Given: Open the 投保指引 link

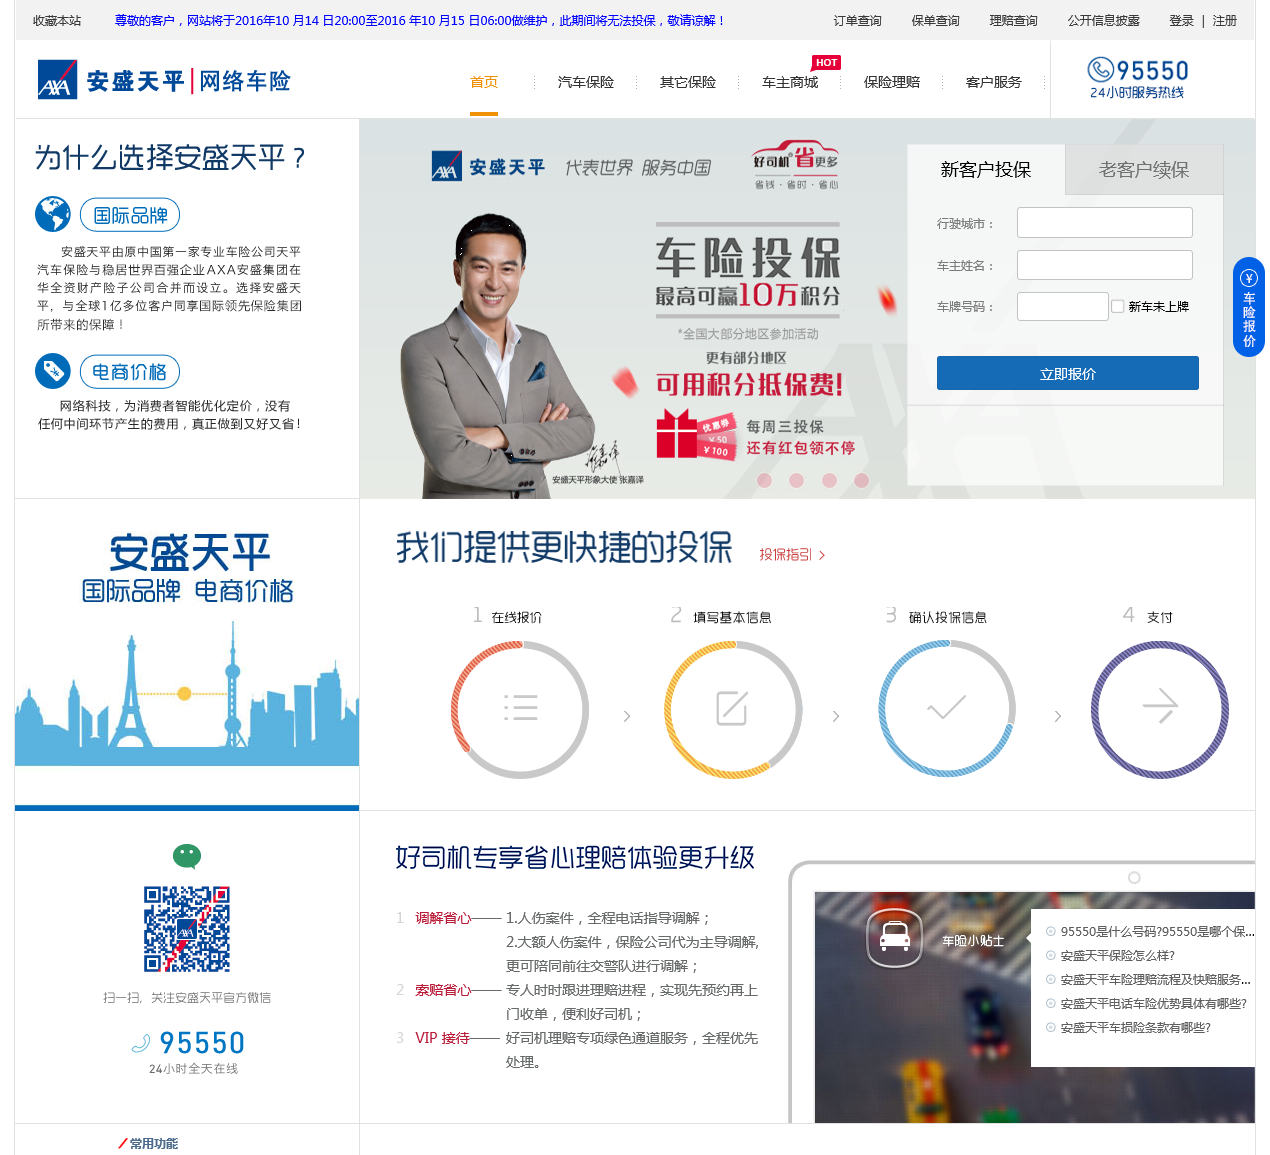Looking at the screenshot, I should (785, 554).
